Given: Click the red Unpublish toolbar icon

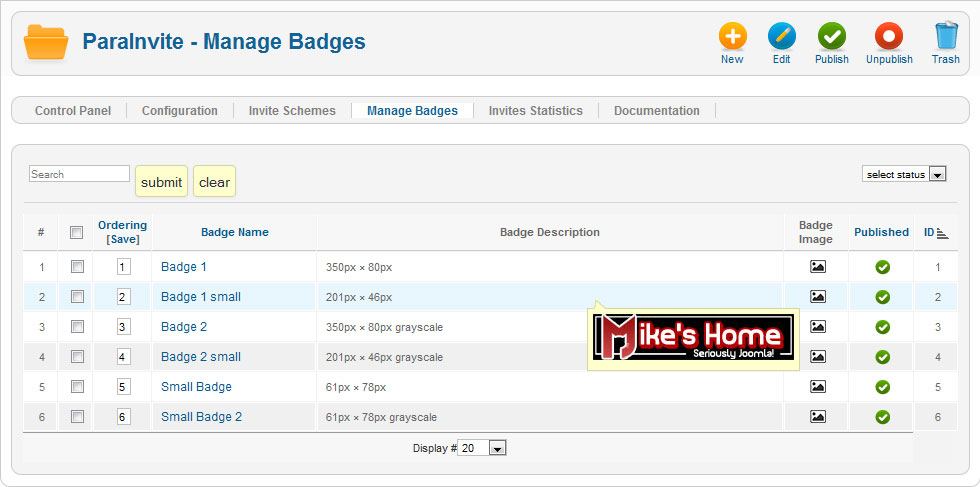Looking at the screenshot, I should pyautogui.click(x=889, y=36).
